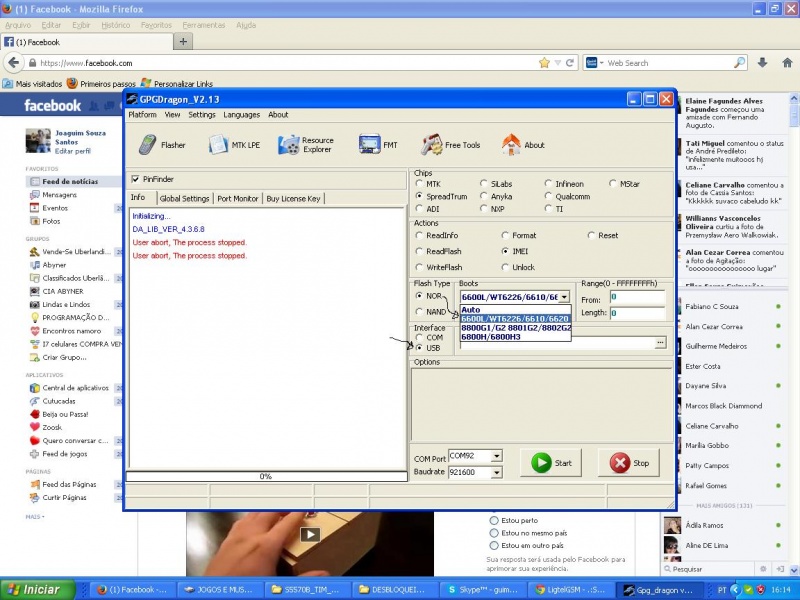Choose the Unlock action

pos(505,267)
